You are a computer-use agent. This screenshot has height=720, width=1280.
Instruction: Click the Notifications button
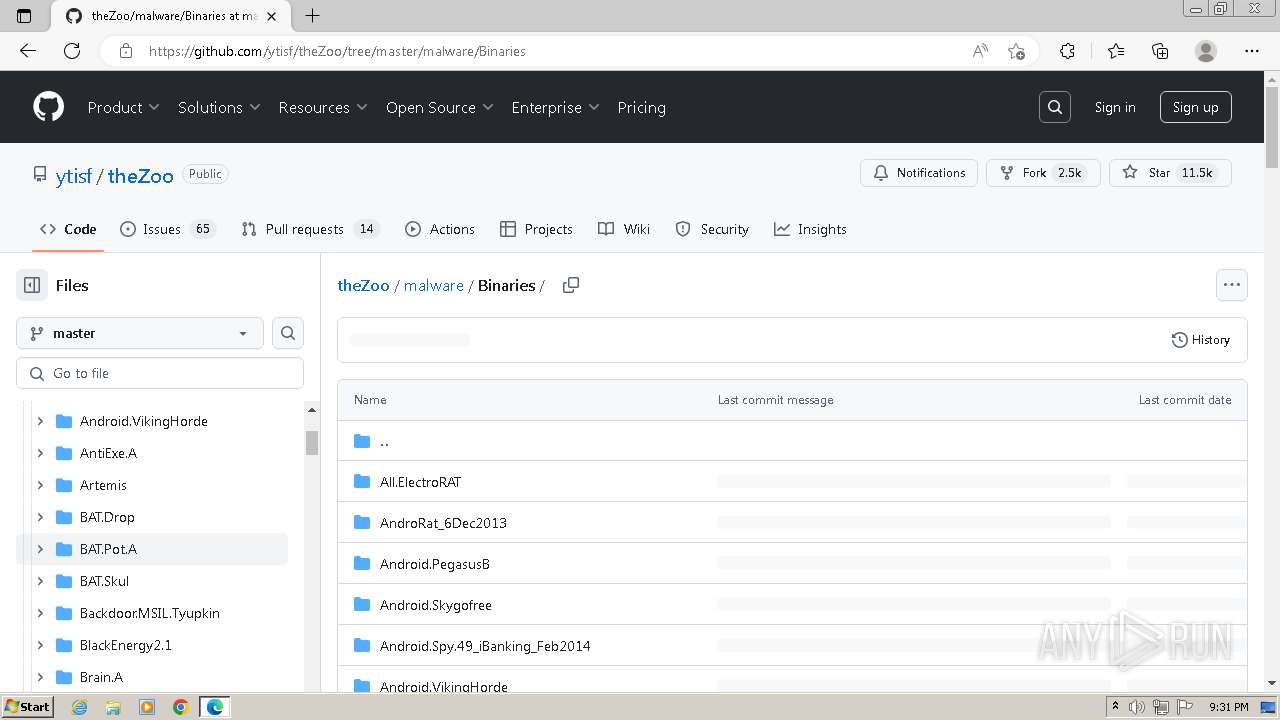coord(919,173)
